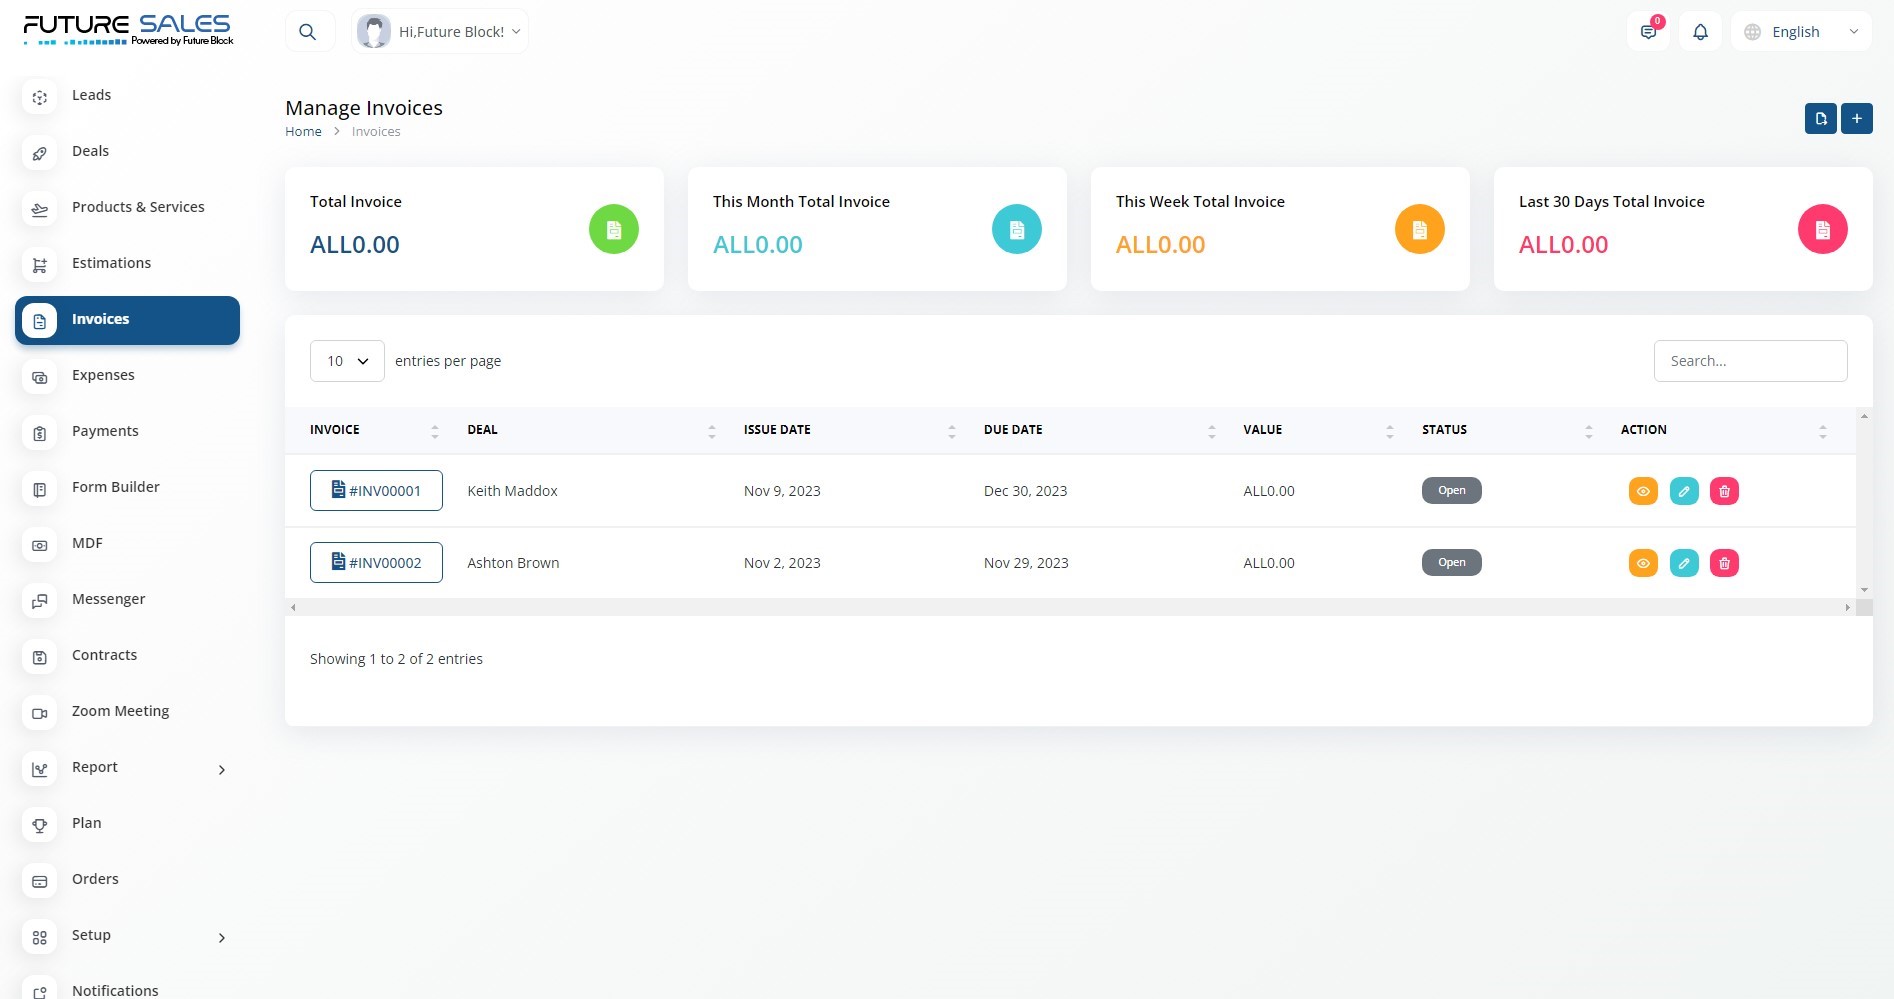
Task: View invoice #INV00002 with eye icon
Action: 1643,563
